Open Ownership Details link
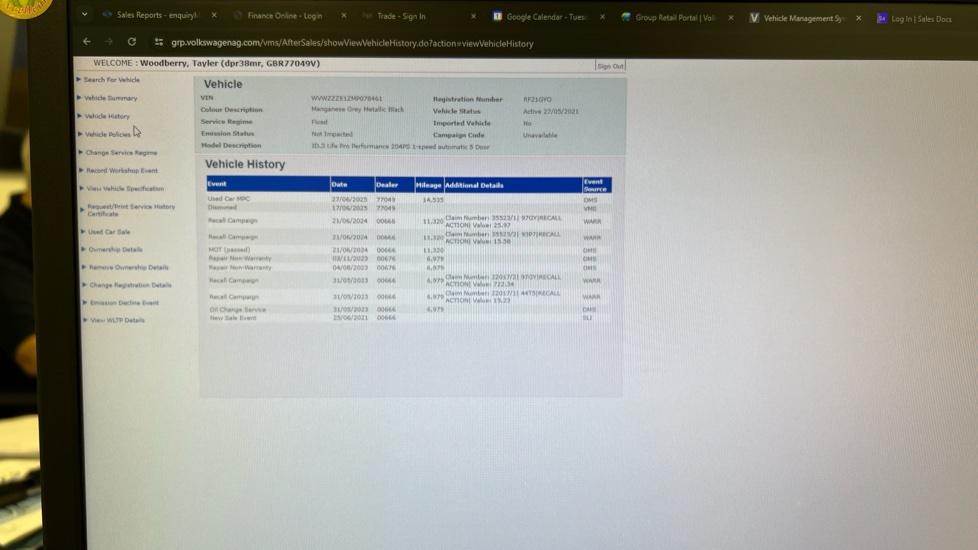This screenshot has height=550, width=978. click(115, 249)
